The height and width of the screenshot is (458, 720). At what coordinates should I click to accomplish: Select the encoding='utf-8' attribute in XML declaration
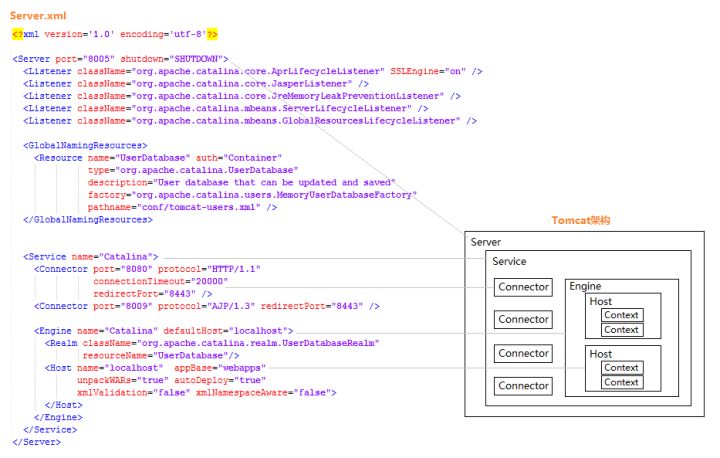[163, 34]
